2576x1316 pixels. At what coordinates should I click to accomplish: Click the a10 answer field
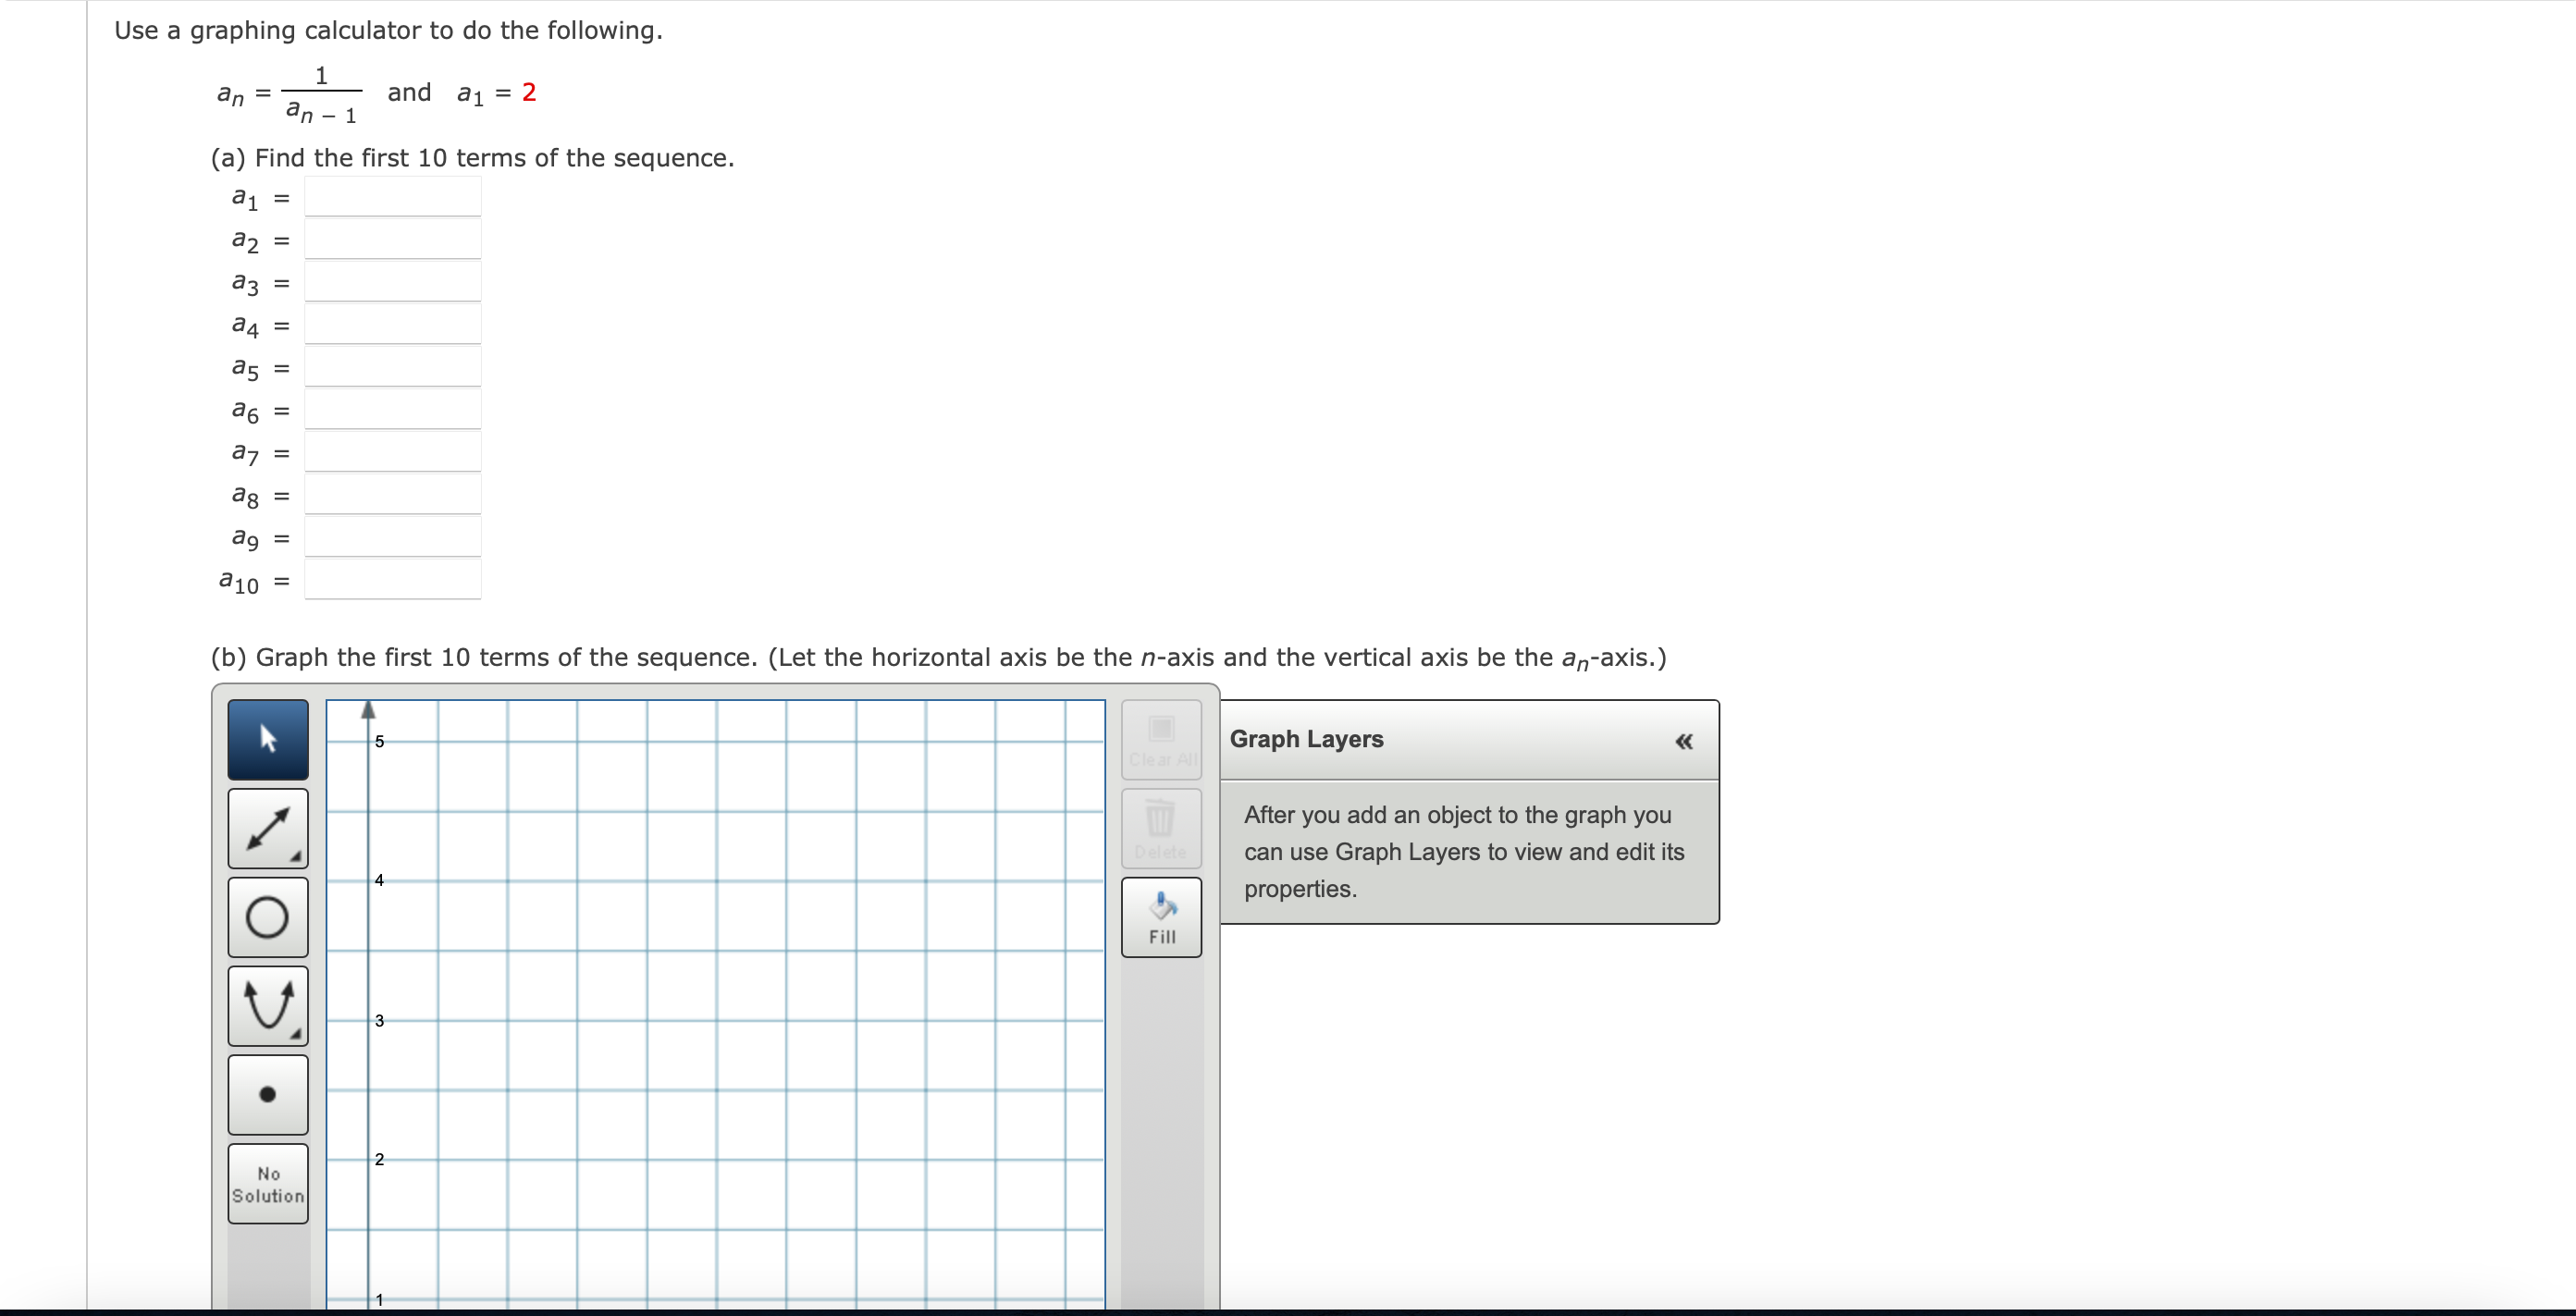coord(392,581)
